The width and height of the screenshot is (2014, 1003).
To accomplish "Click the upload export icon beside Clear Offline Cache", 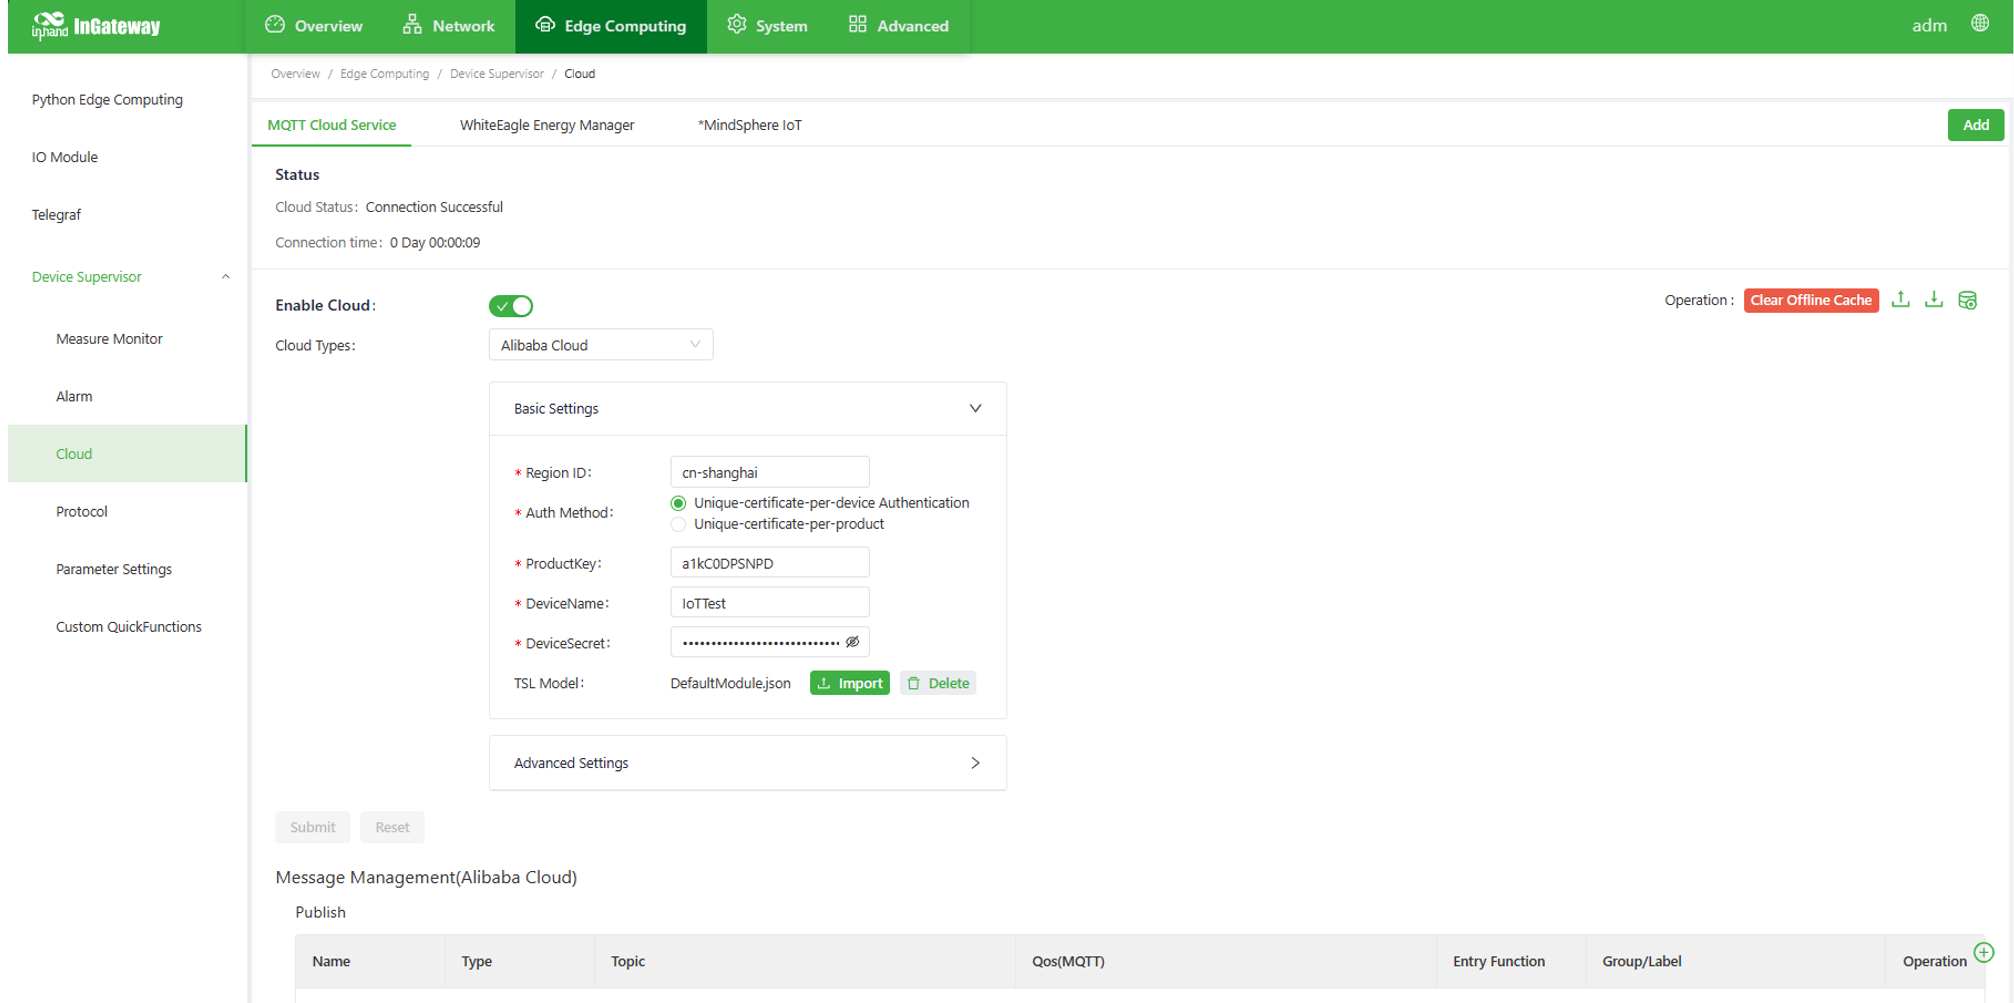I will click(x=1900, y=300).
